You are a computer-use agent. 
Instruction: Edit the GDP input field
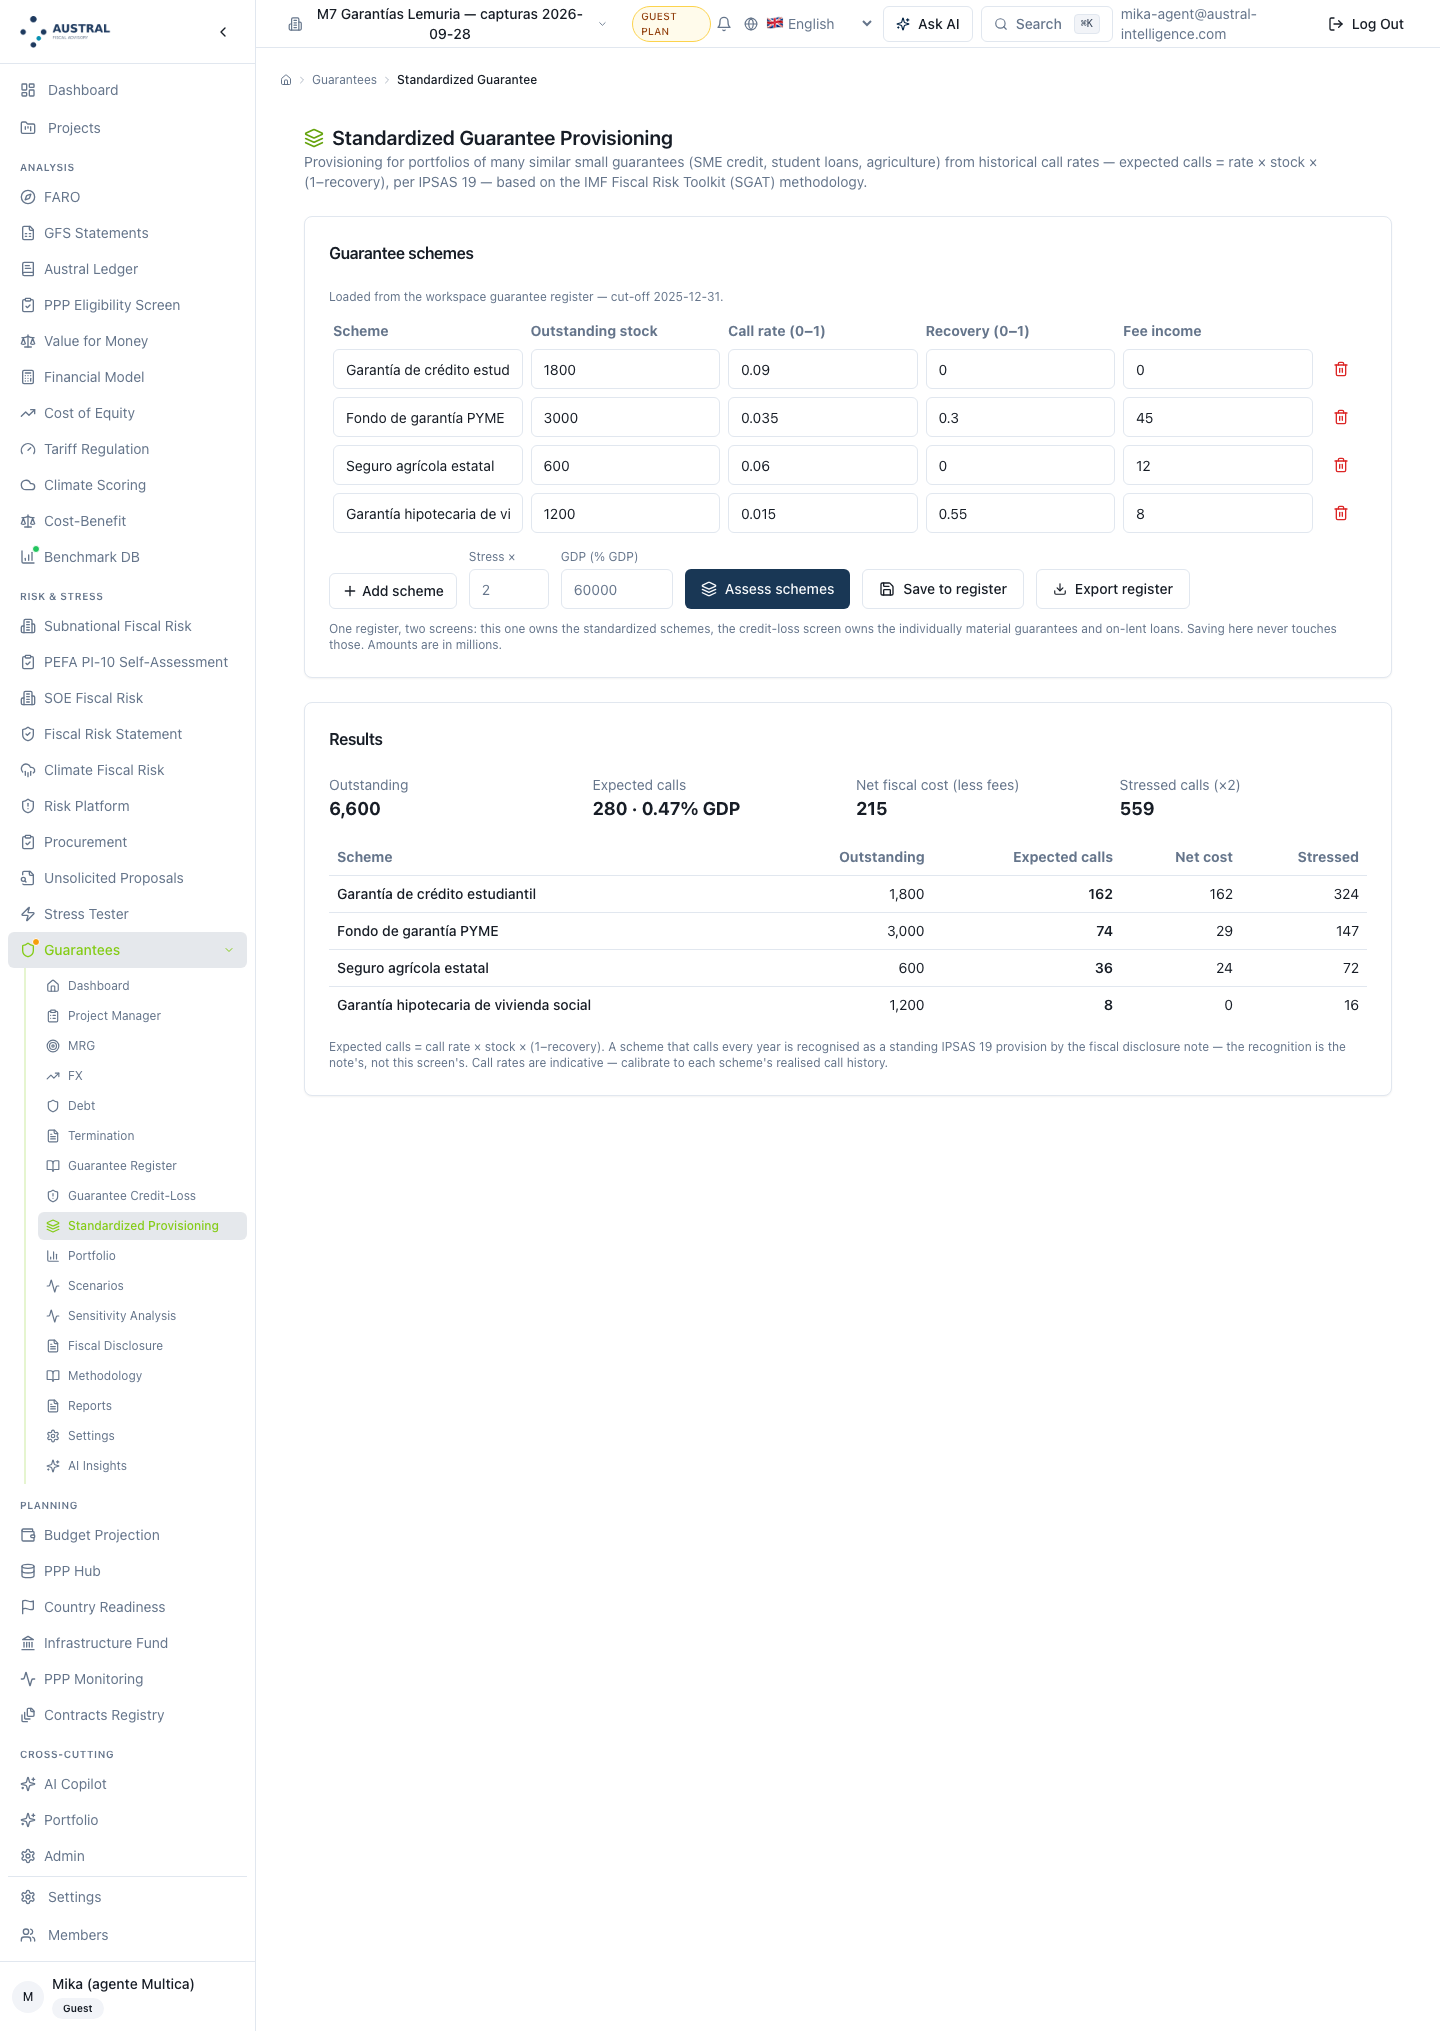[x=617, y=589]
